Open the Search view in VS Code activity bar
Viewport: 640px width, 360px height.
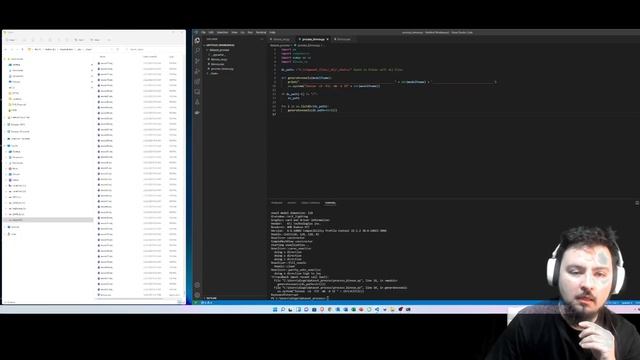197,51
